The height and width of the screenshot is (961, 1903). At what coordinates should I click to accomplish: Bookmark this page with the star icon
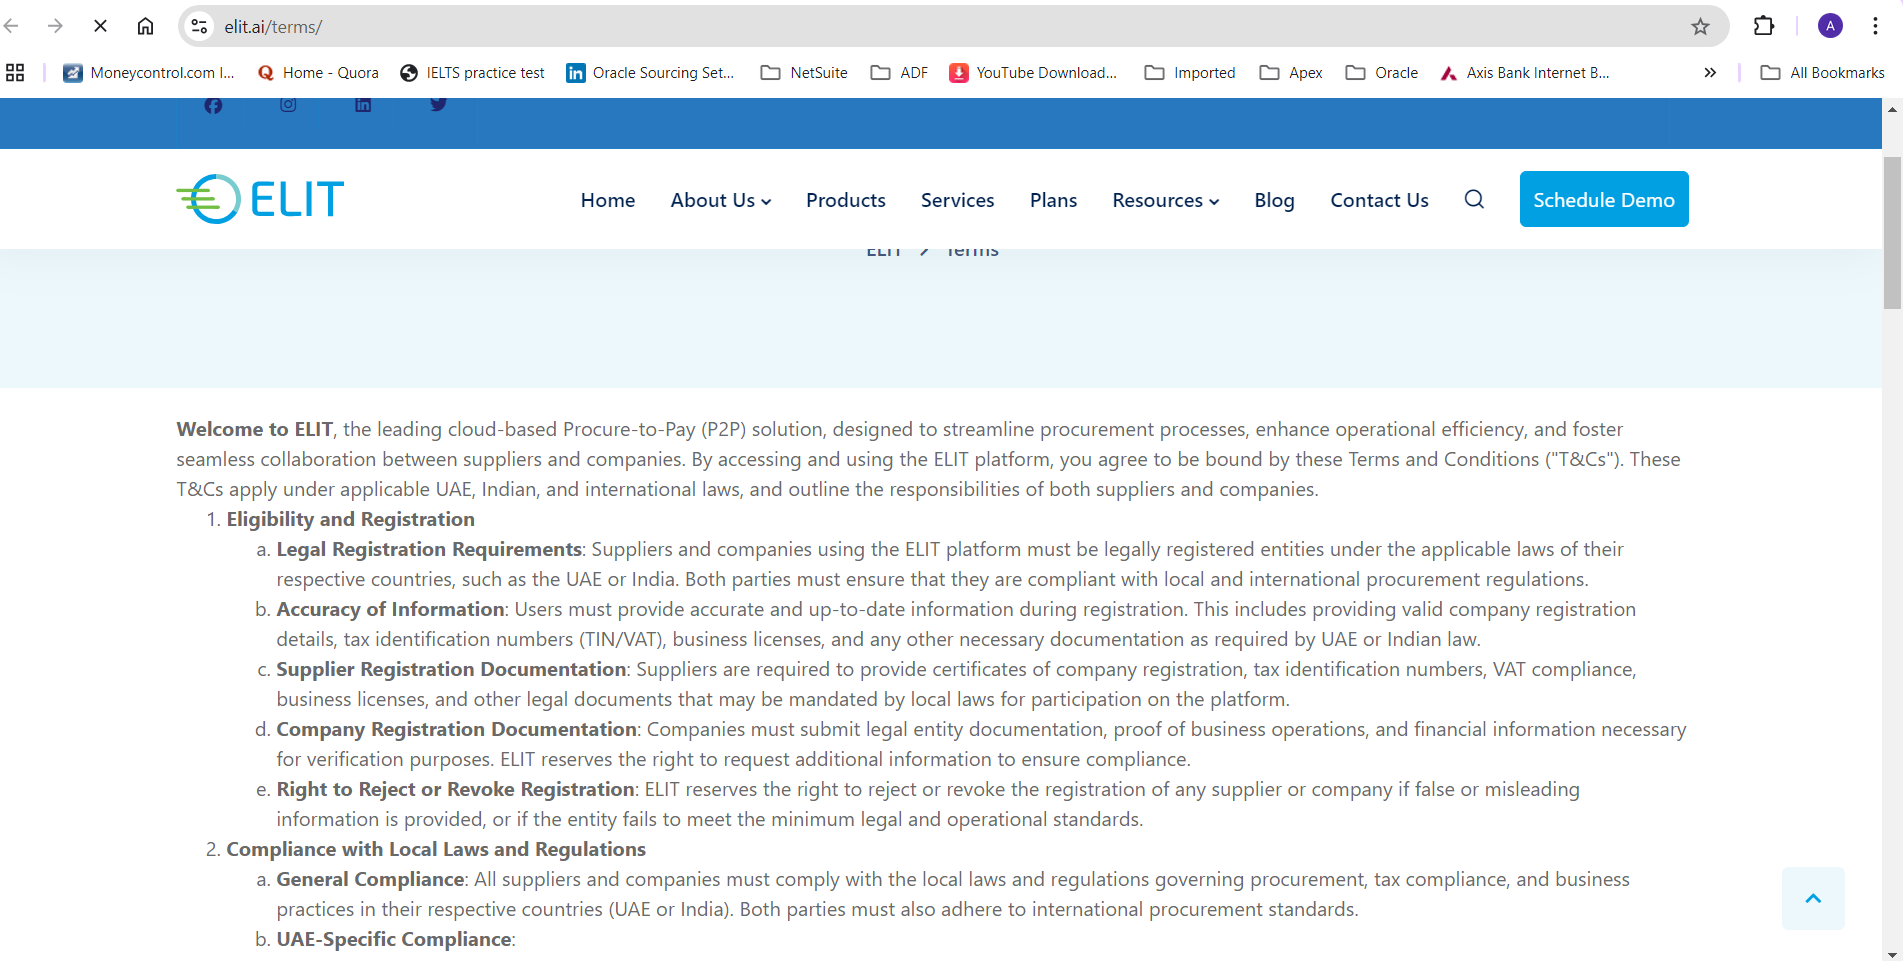[x=1700, y=27]
